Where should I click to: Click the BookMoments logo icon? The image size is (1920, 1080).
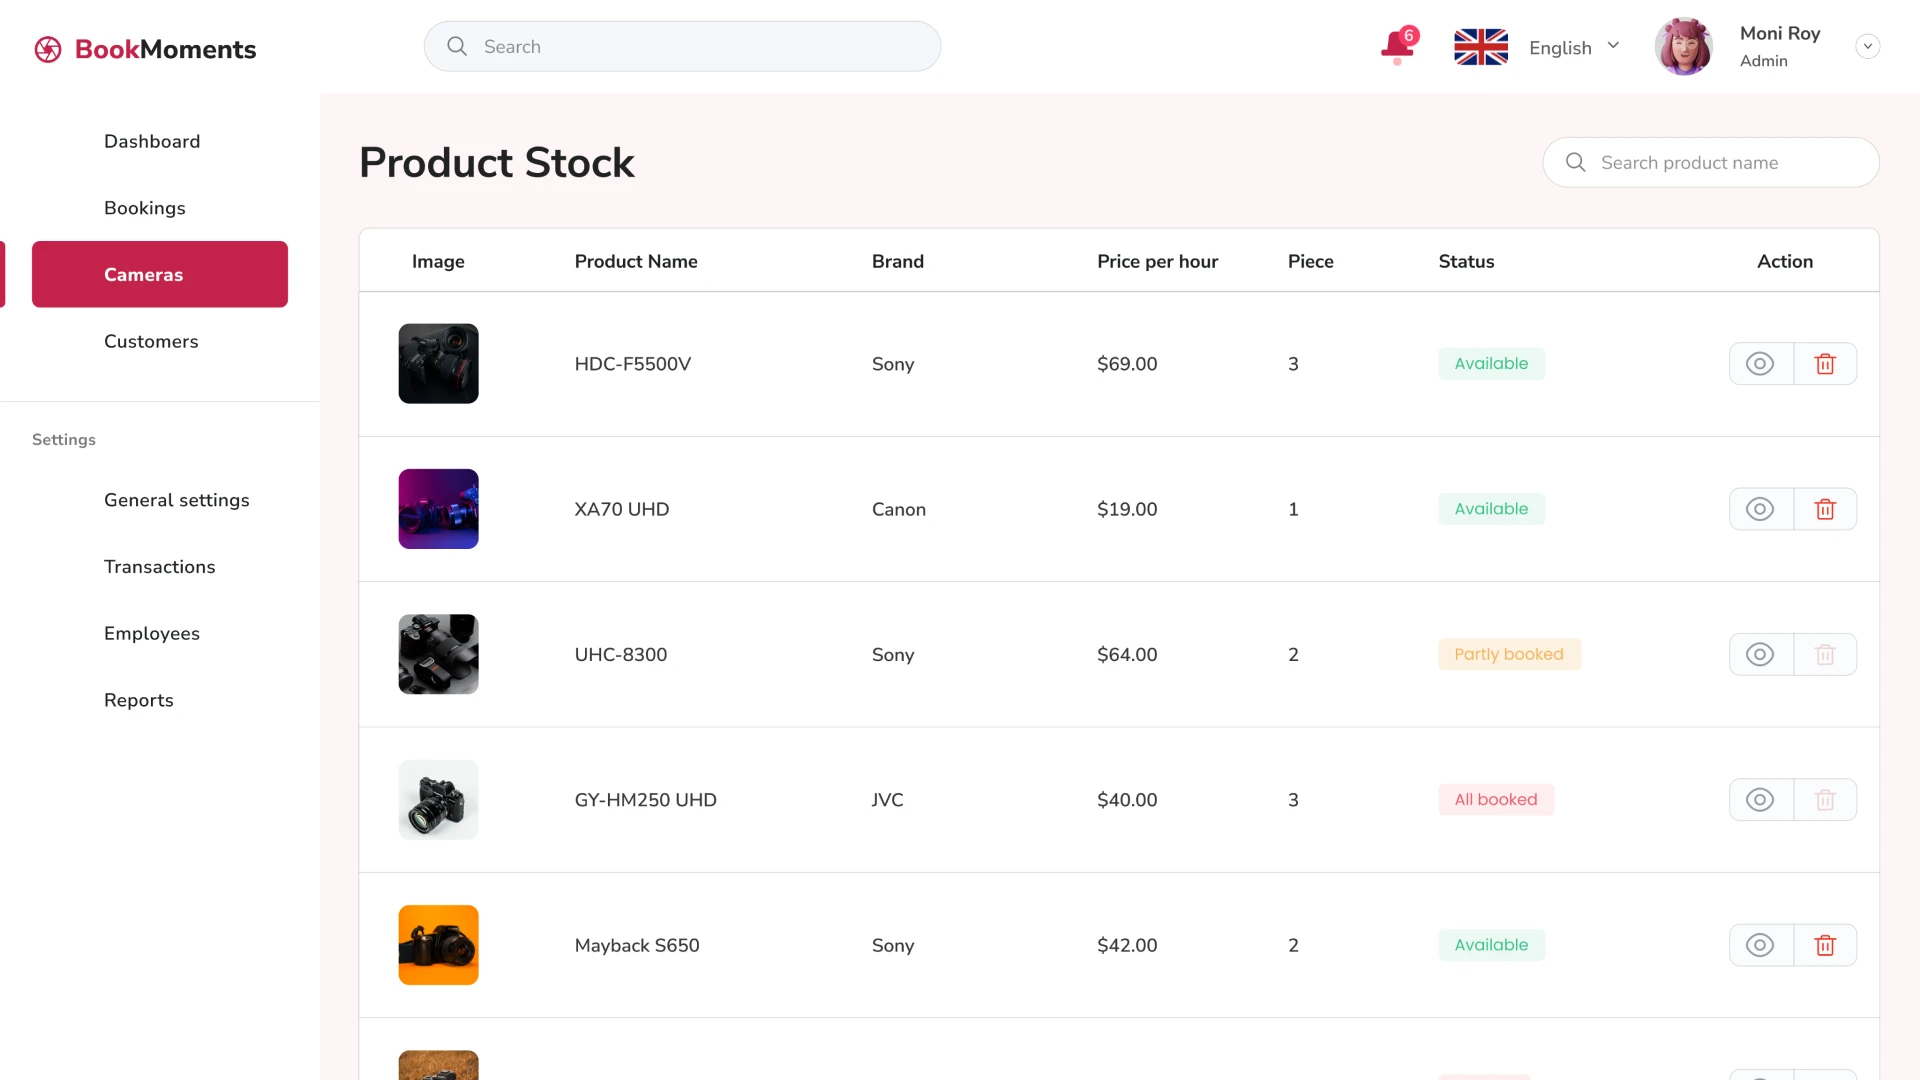coord(47,48)
